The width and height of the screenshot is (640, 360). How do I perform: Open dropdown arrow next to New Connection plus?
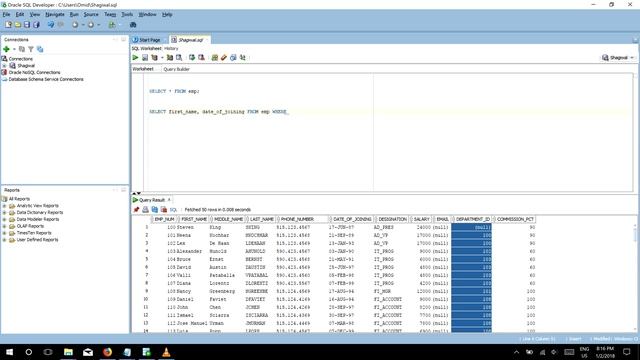[14, 49]
